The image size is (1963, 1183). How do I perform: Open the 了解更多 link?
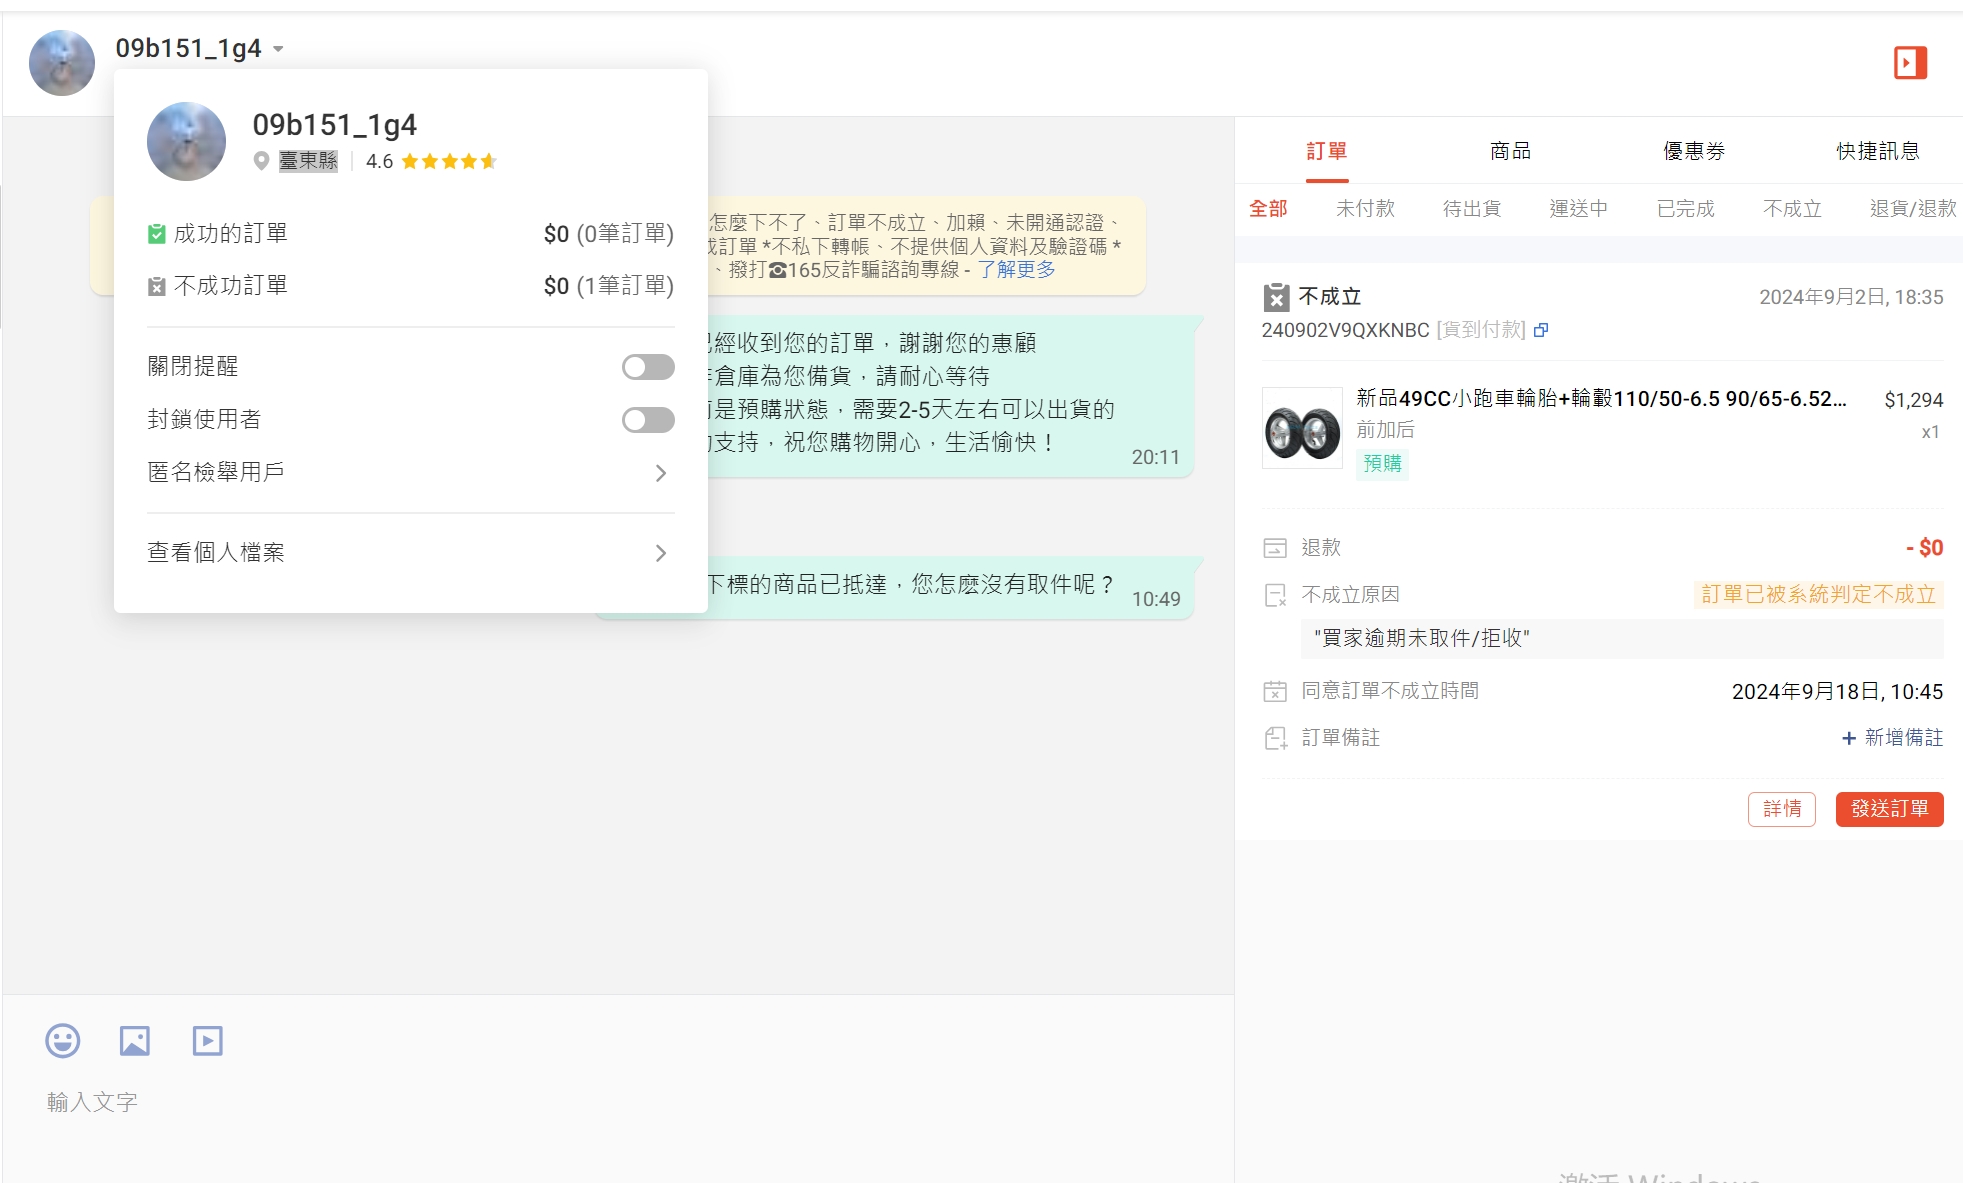click(x=1016, y=269)
